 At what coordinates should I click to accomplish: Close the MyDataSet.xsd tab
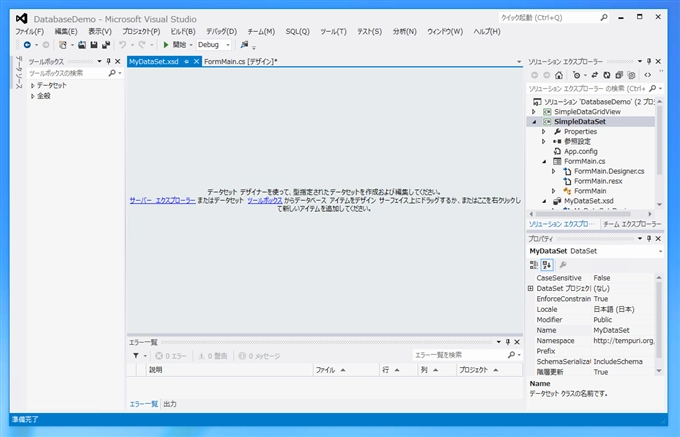click(x=196, y=62)
